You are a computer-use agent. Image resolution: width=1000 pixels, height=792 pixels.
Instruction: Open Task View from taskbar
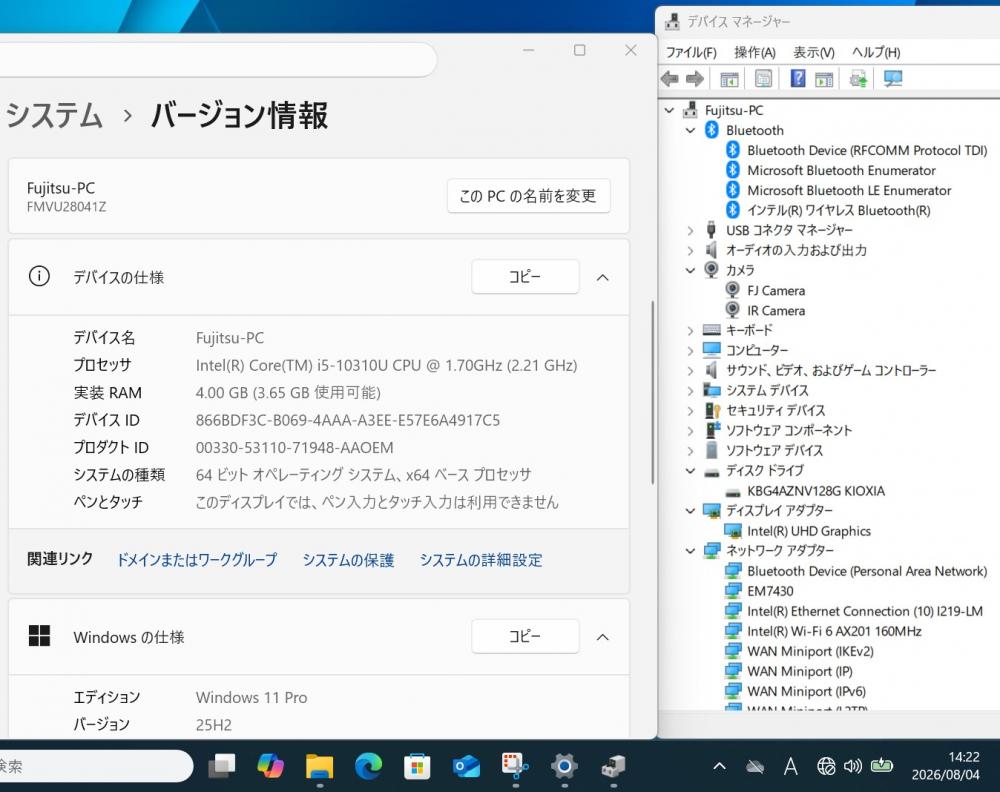[x=222, y=765]
